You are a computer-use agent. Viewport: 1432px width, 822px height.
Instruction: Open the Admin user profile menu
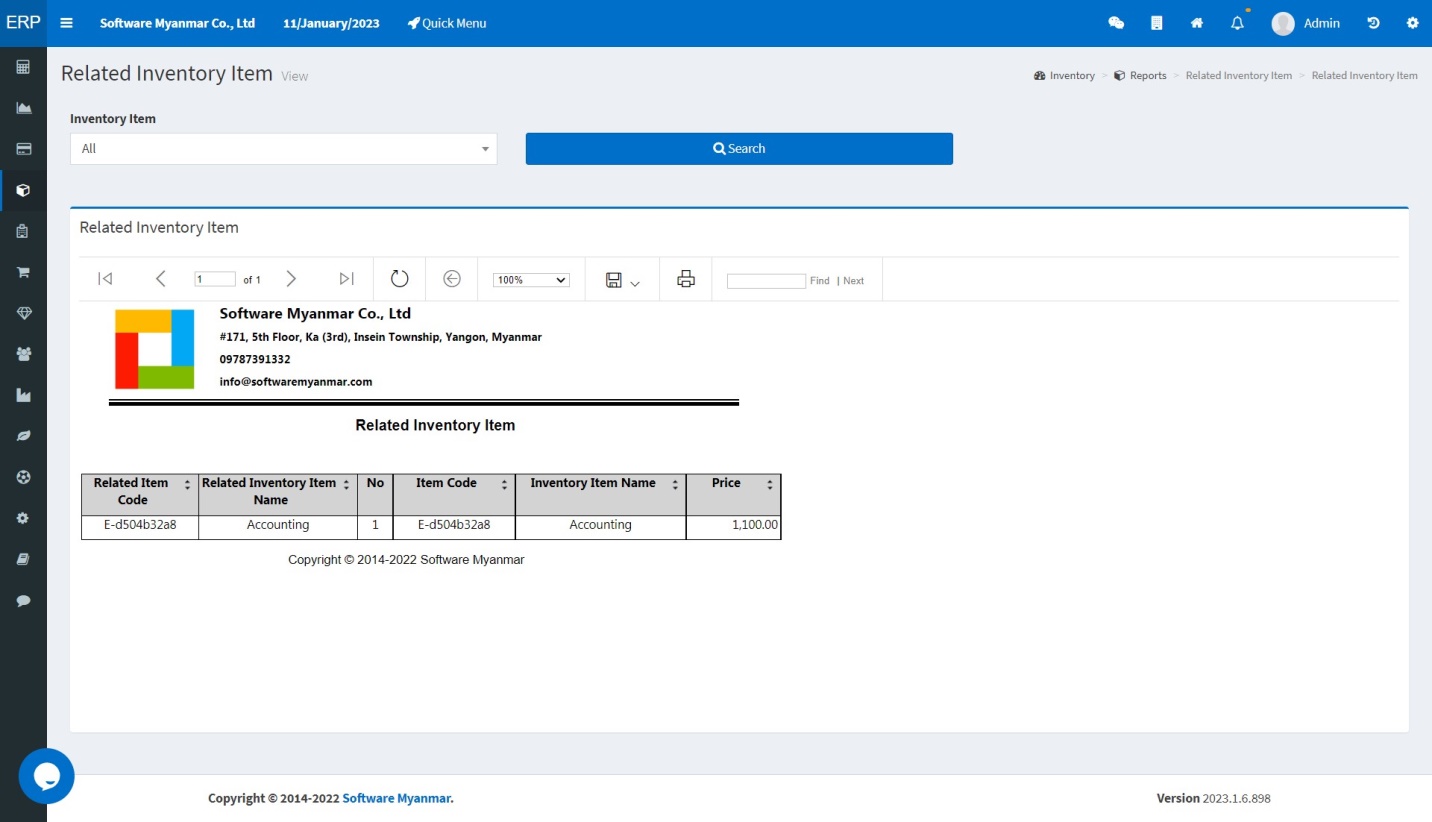point(1306,23)
